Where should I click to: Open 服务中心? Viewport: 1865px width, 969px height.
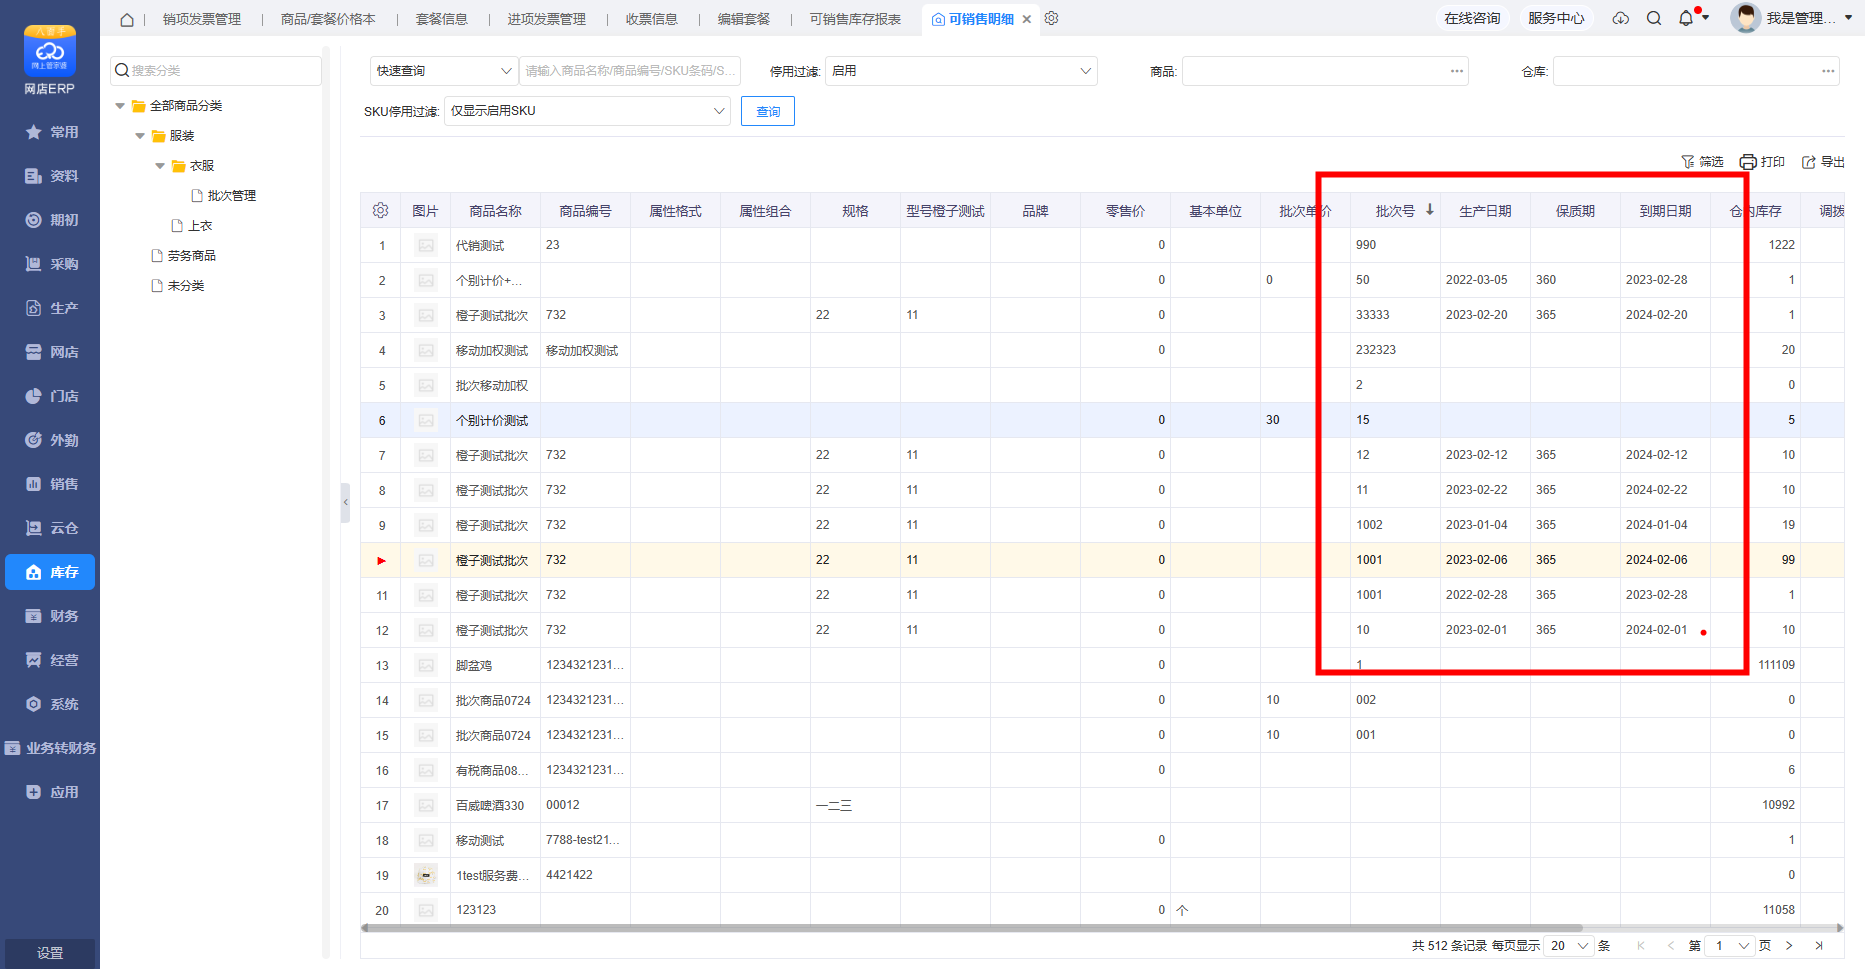1556,18
